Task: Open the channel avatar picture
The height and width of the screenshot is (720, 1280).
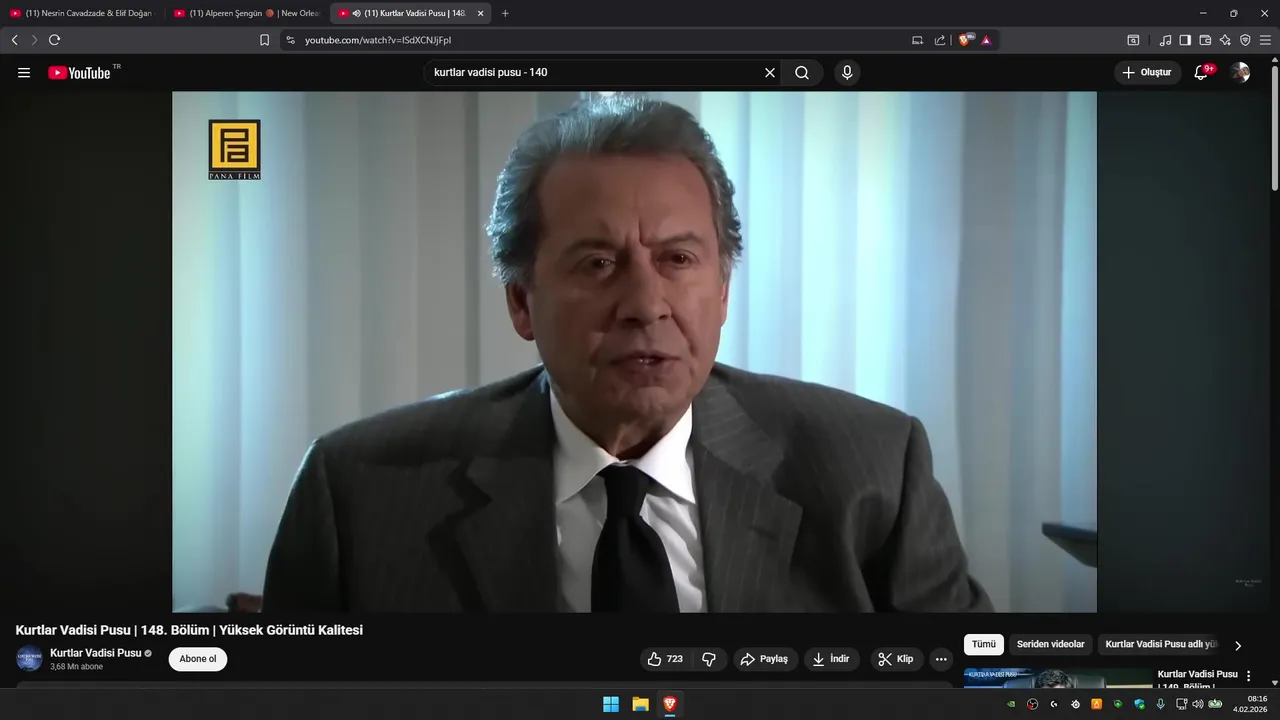Action: tap(29, 659)
